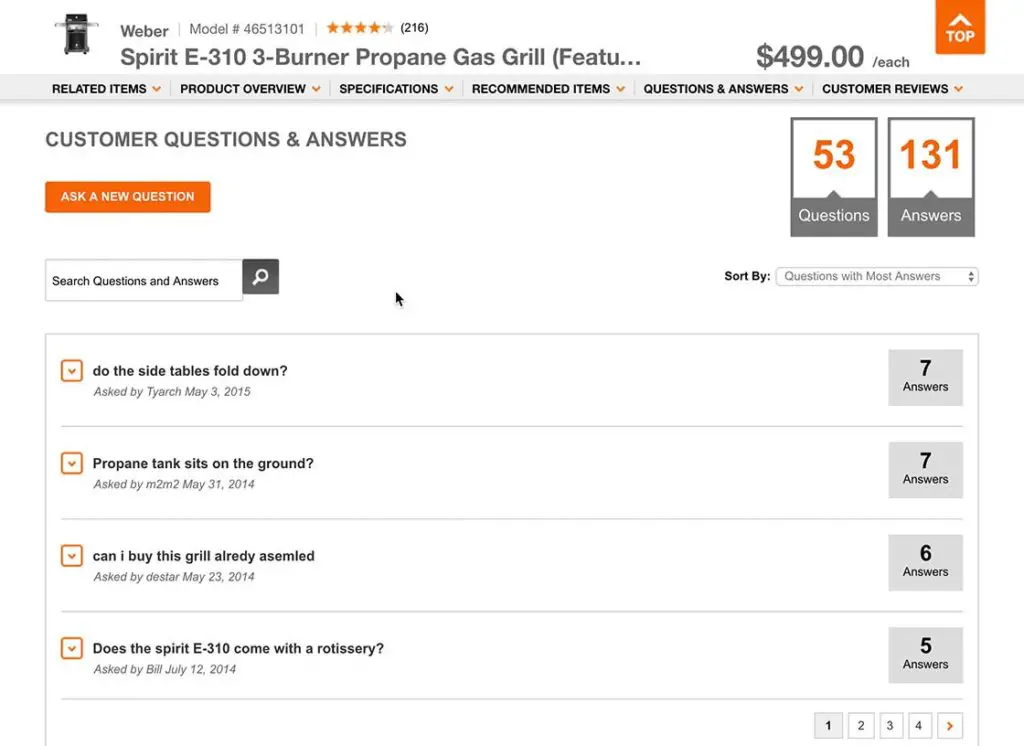
Task: Click the search magnifier icon button
Action: point(260,277)
